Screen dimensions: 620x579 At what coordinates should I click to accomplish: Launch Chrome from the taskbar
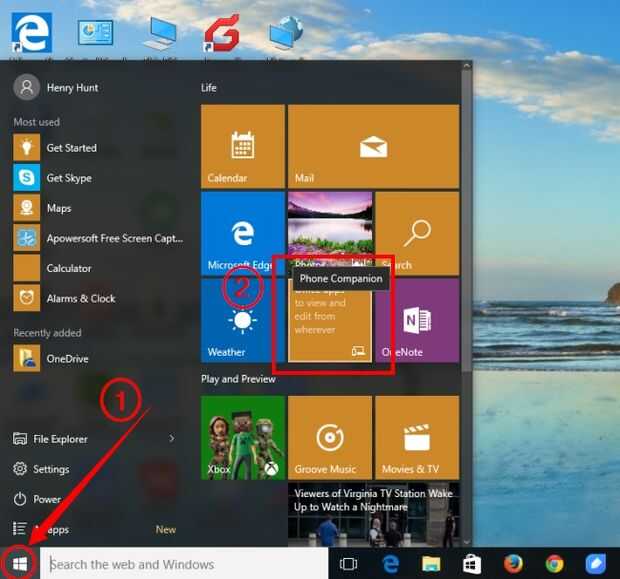coord(554,564)
